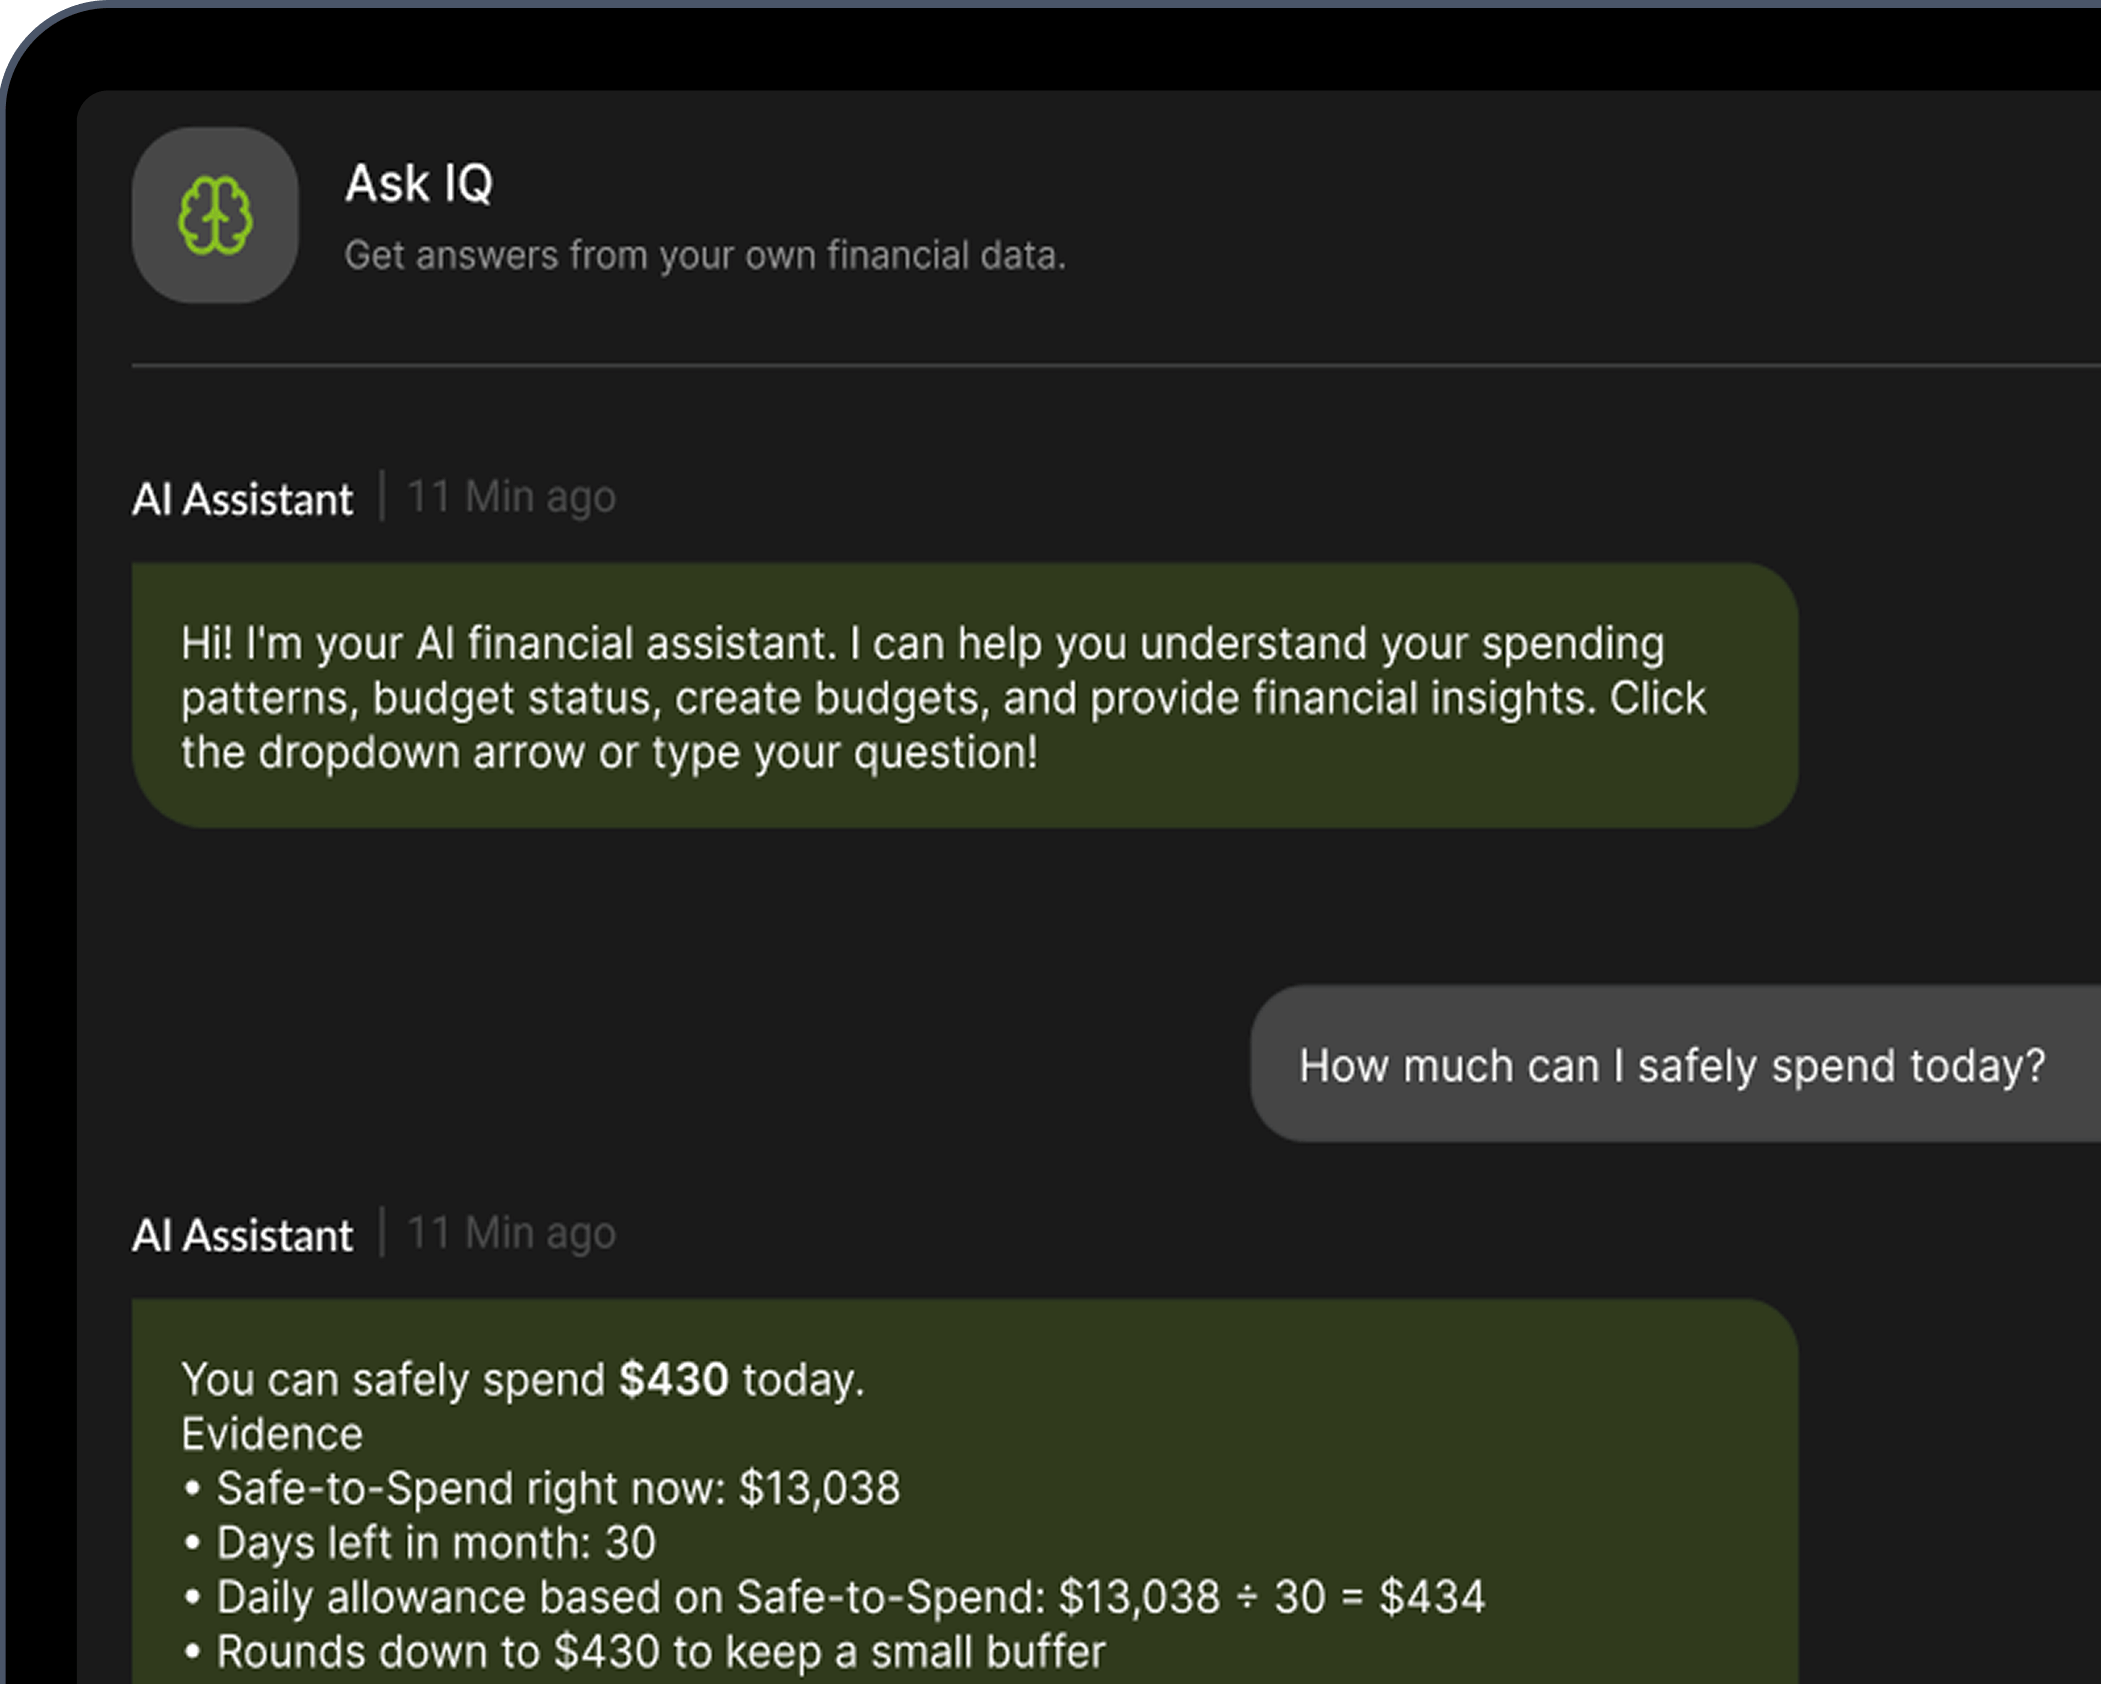Screen dimensions: 2101x1684
Task: Click the "patterns, budget status, create budgets" text line
Action: (x=943, y=698)
